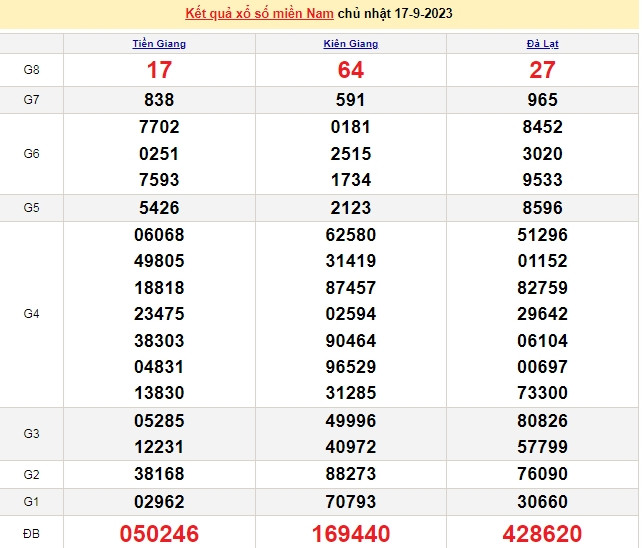Click the Đà Lạt special prize number 428620
642x548 pixels.
(x=543, y=534)
